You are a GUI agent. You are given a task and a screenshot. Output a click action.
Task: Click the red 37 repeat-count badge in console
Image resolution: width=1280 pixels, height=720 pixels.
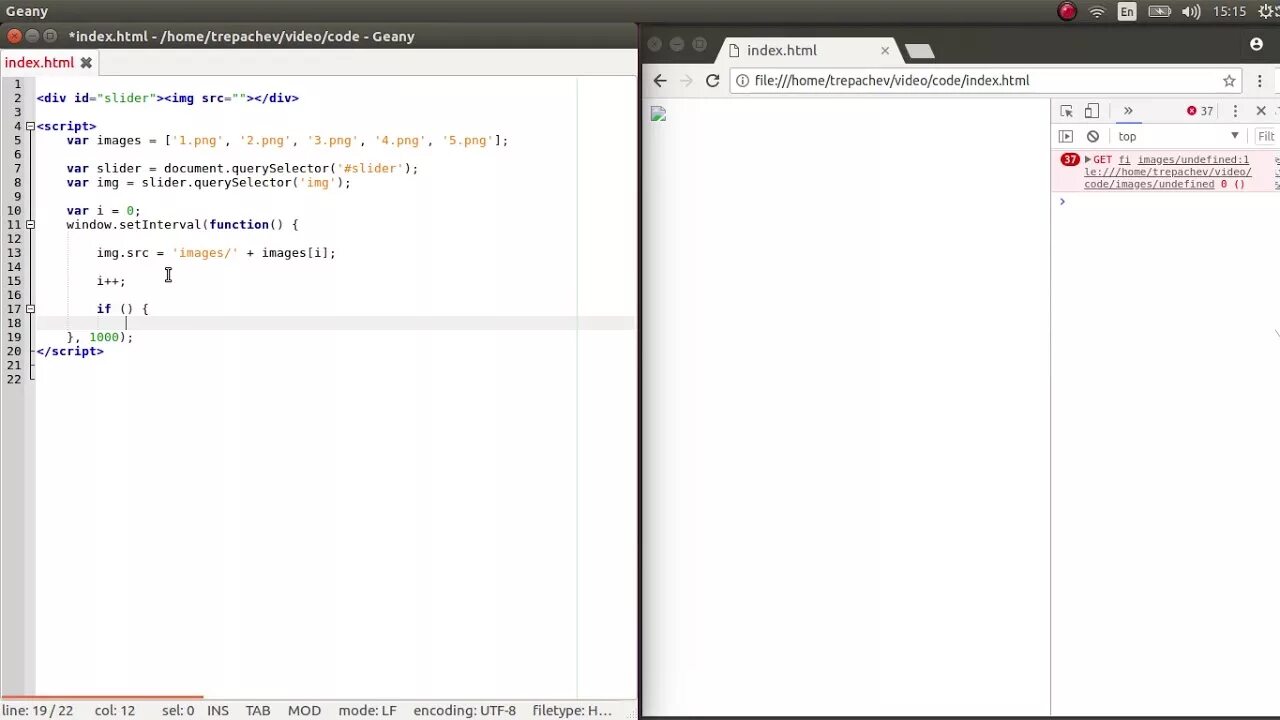coord(1070,160)
